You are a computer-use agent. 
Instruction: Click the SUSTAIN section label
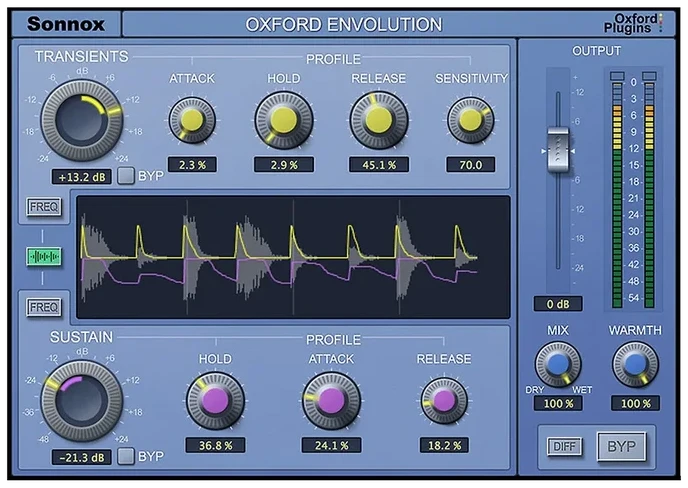tap(81, 337)
